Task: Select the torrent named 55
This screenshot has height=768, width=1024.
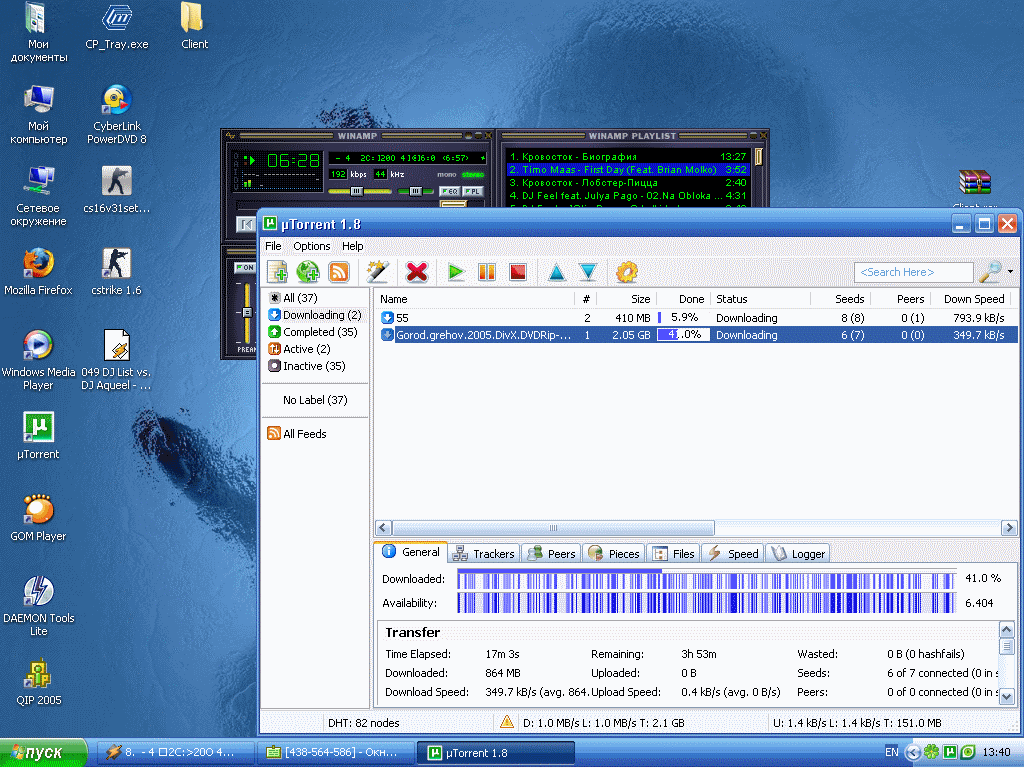Action: (696, 318)
